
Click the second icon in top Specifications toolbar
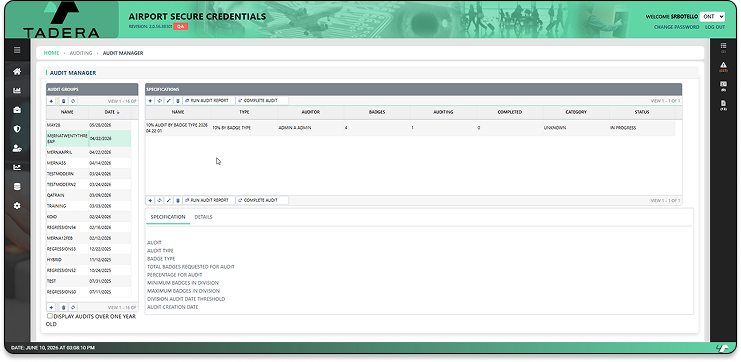tap(160, 101)
